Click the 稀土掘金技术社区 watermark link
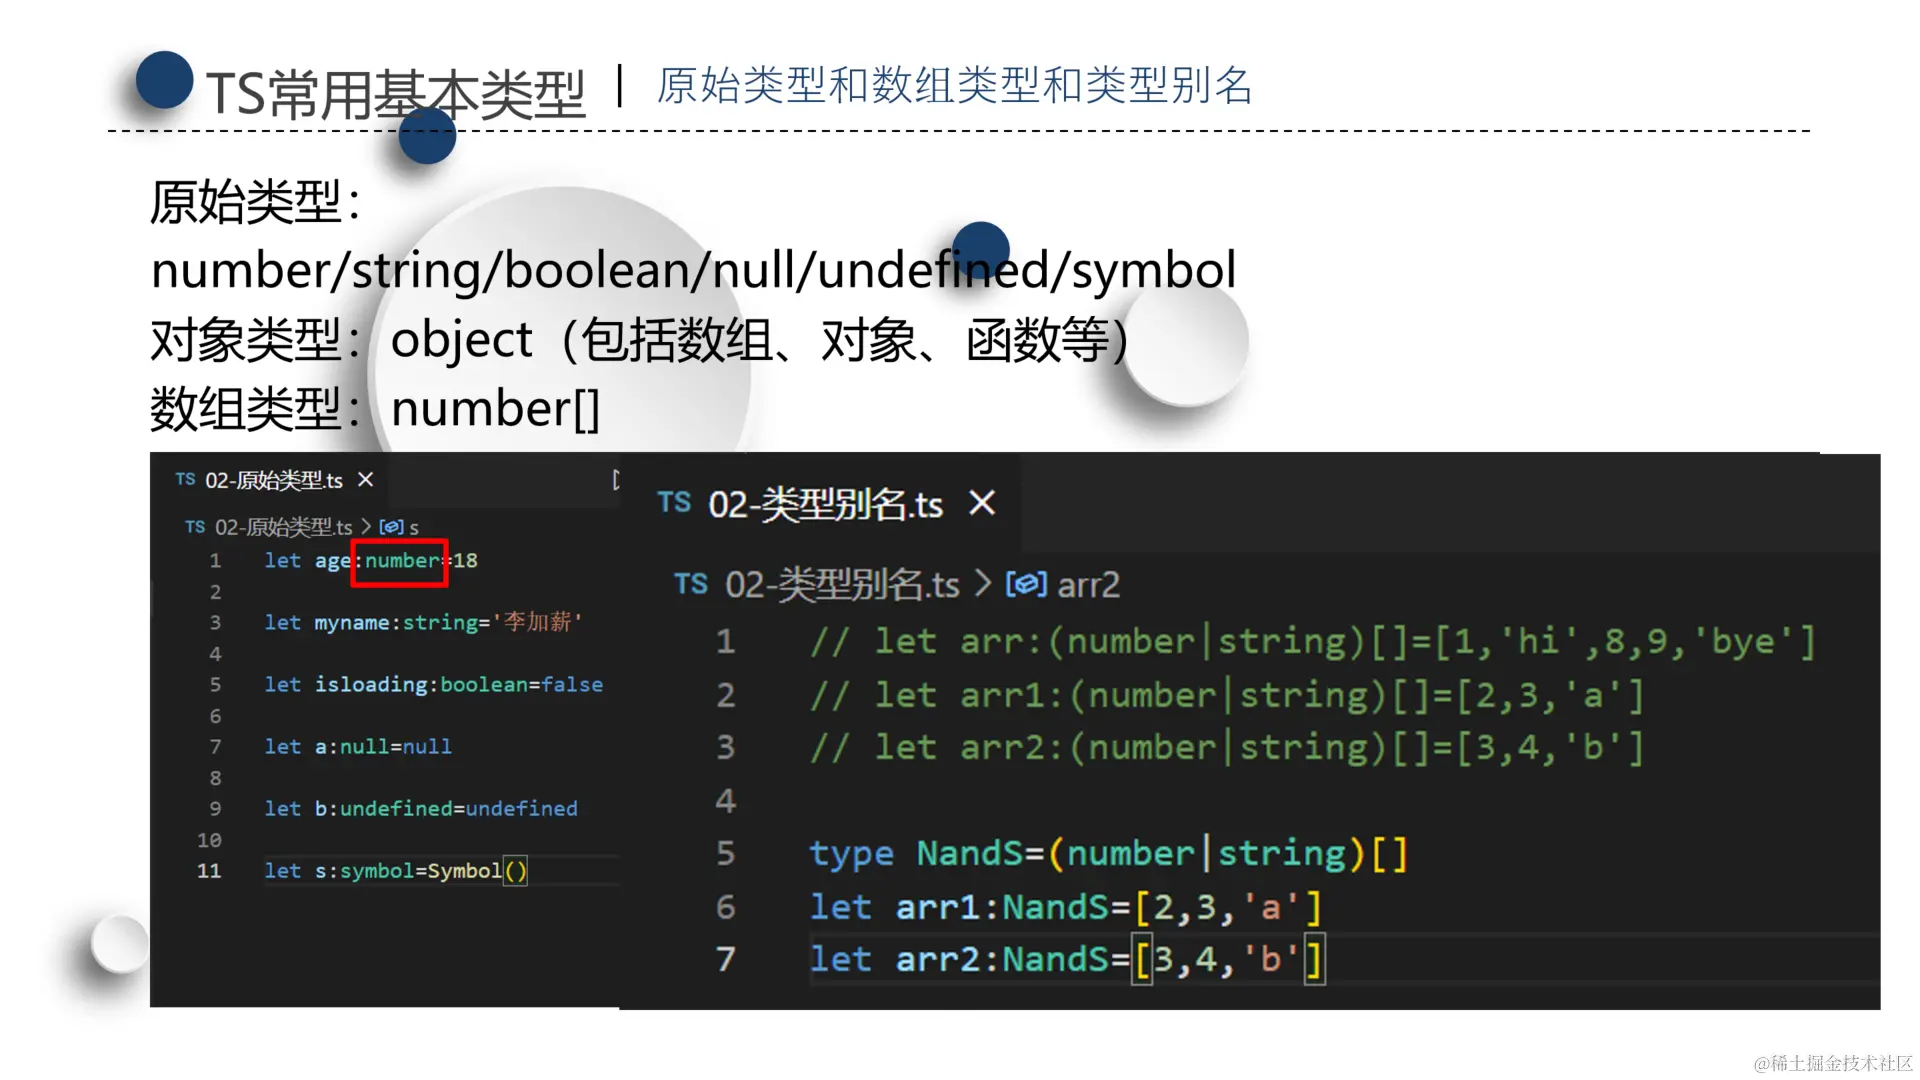This screenshot has height=1080, width=1920. coord(1832,1063)
